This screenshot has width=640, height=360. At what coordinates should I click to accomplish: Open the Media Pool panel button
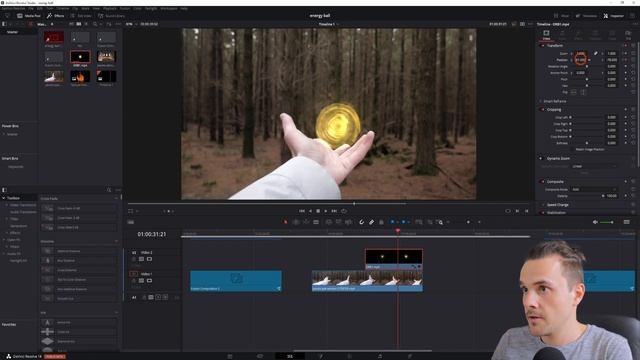29,16
